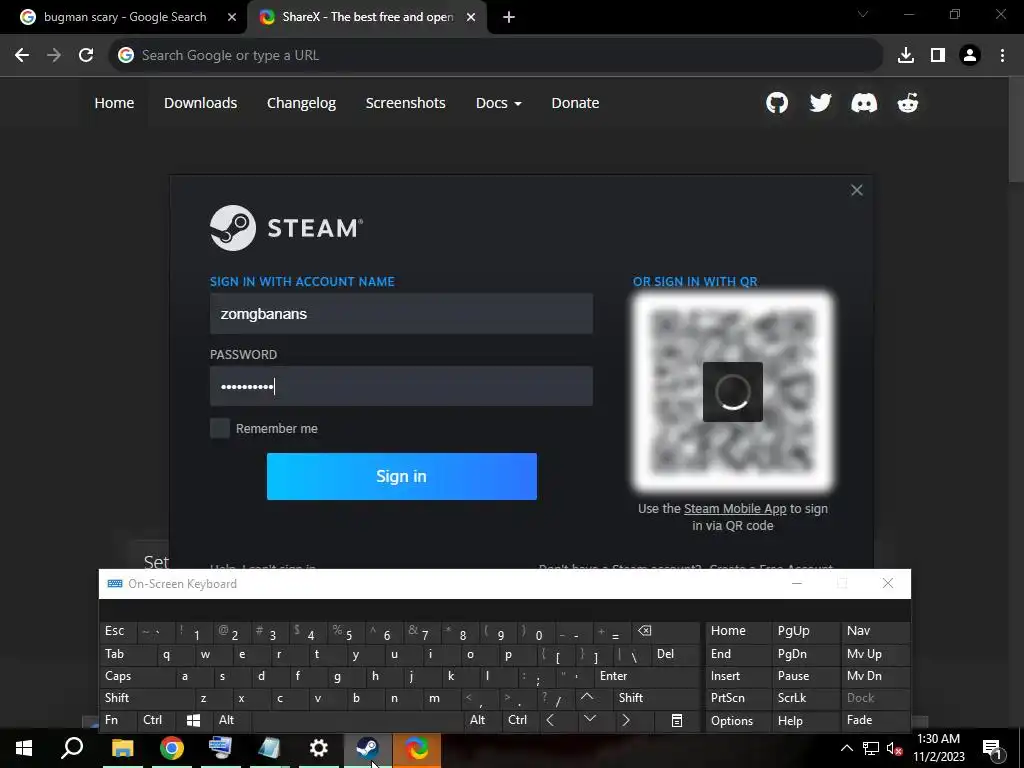Open the Home nav item
This screenshot has height=768, width=1024.
(x=114, y=103)
